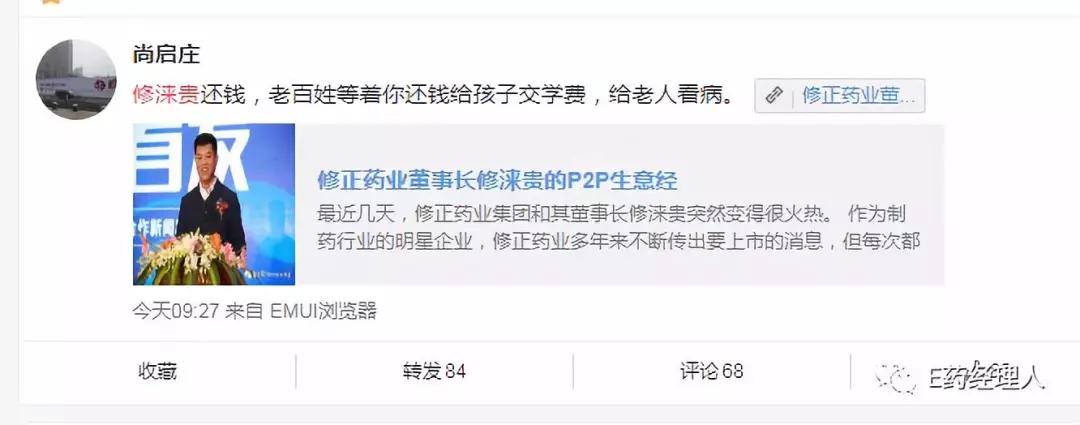Open comments via 评论 68
The width and height of the screenshot is (1080, 425).
pyautogui.click(x=712, y=372)
